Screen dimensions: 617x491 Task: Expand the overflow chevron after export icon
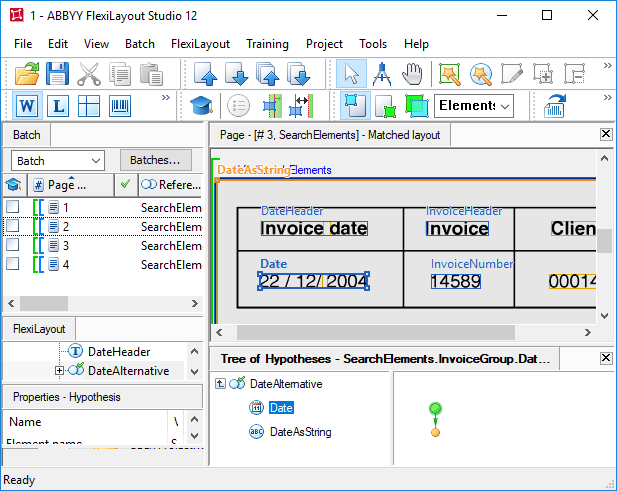tap(608, 97)
